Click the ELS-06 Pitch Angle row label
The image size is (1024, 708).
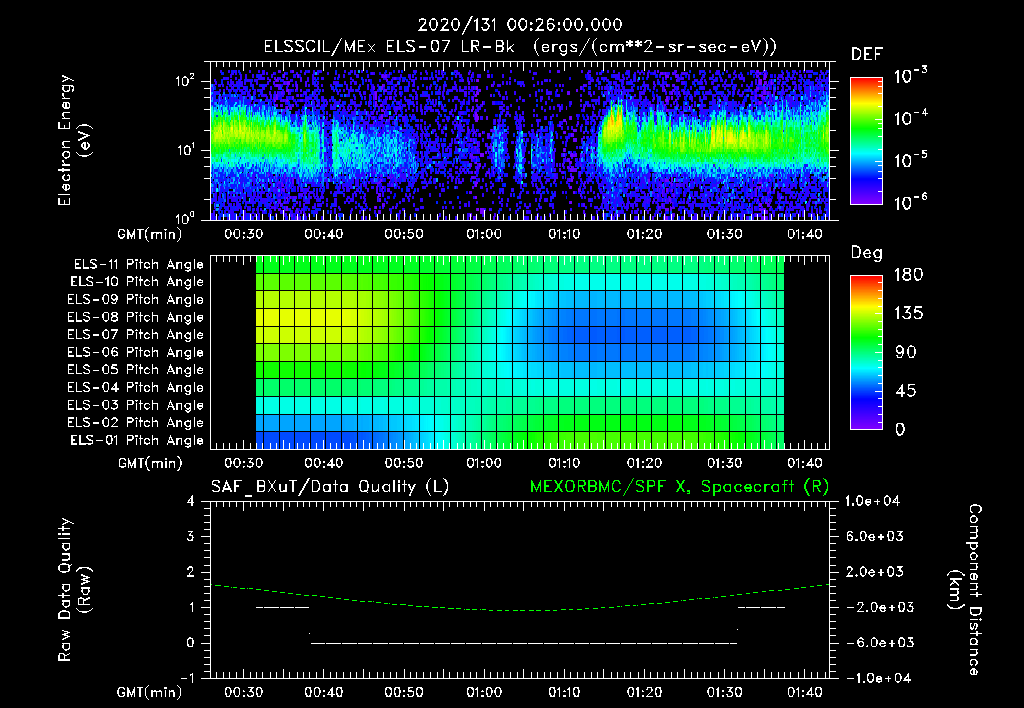click(x=135, y=352)
